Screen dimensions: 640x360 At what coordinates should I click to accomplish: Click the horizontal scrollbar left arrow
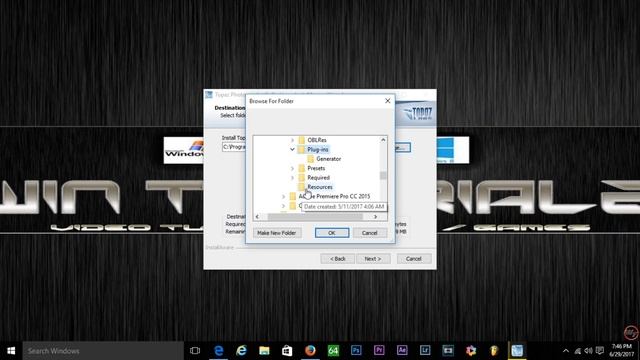coord(257,217)
